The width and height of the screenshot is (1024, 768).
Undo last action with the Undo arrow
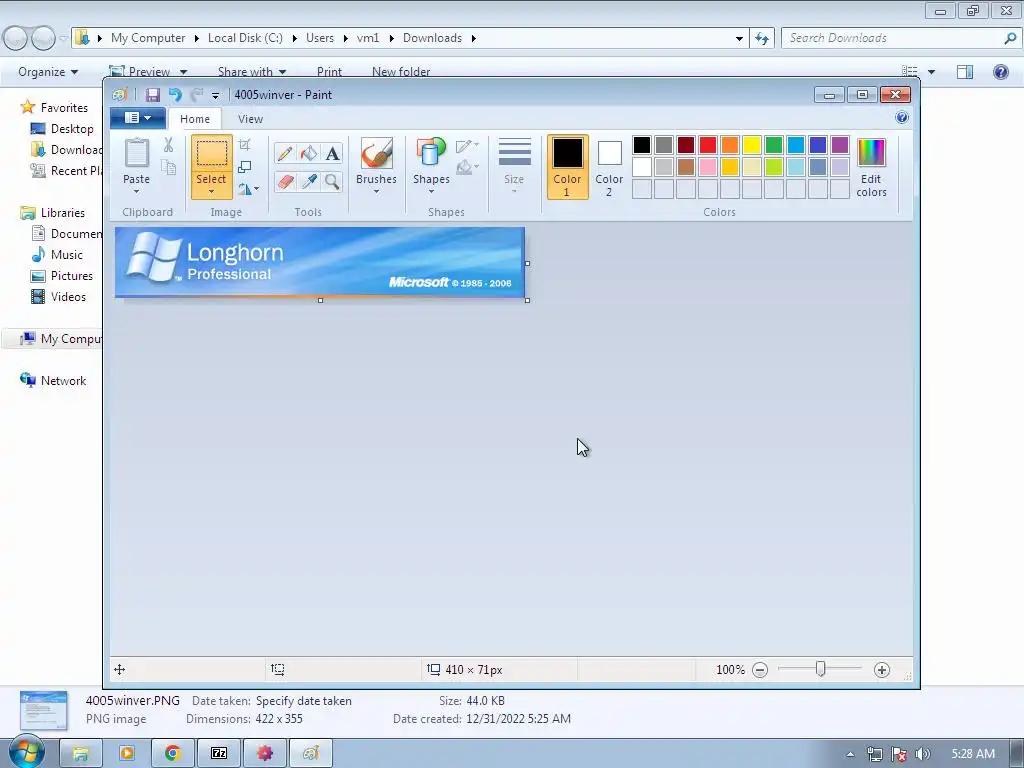pos(174,95)
